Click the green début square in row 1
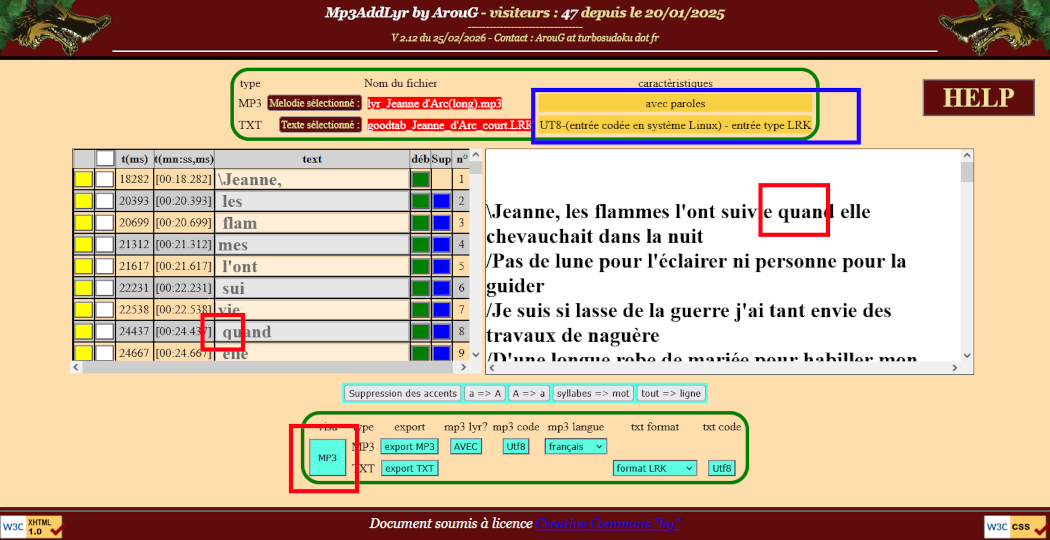 [420, 180]
